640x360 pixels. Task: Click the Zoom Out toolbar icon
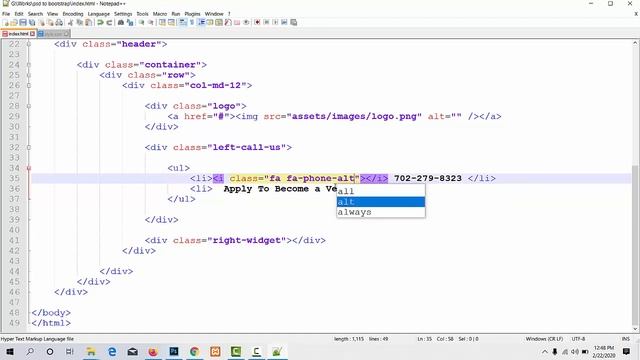[x=151, y=22]
